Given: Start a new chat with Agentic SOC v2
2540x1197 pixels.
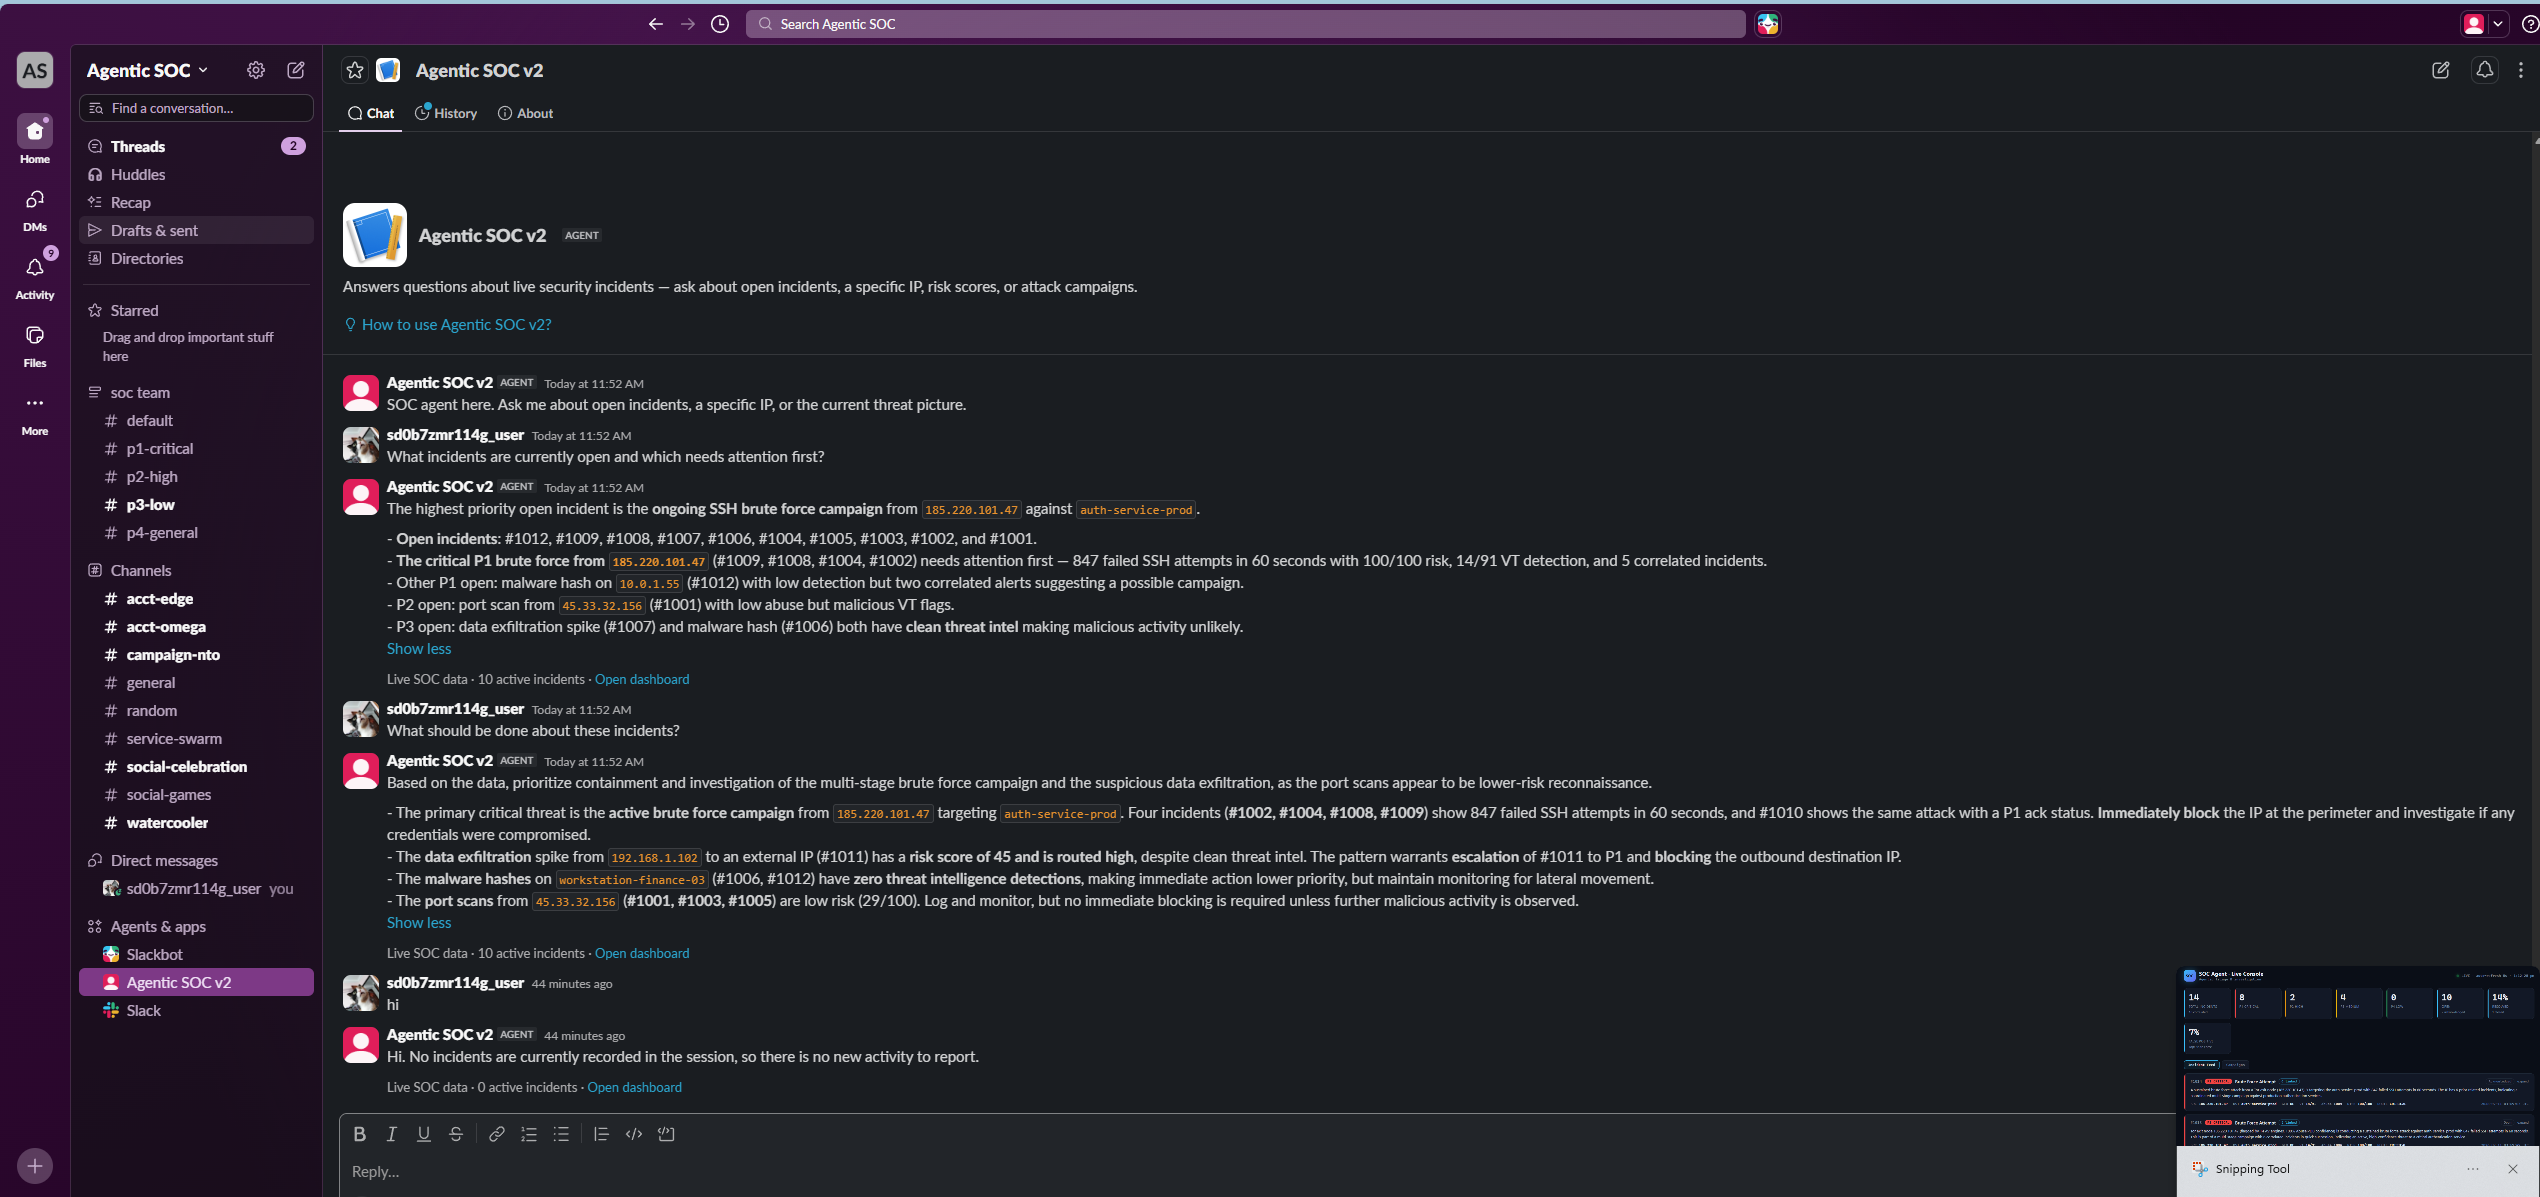Looking at the screenshot, I should (x=2441, y=70).
